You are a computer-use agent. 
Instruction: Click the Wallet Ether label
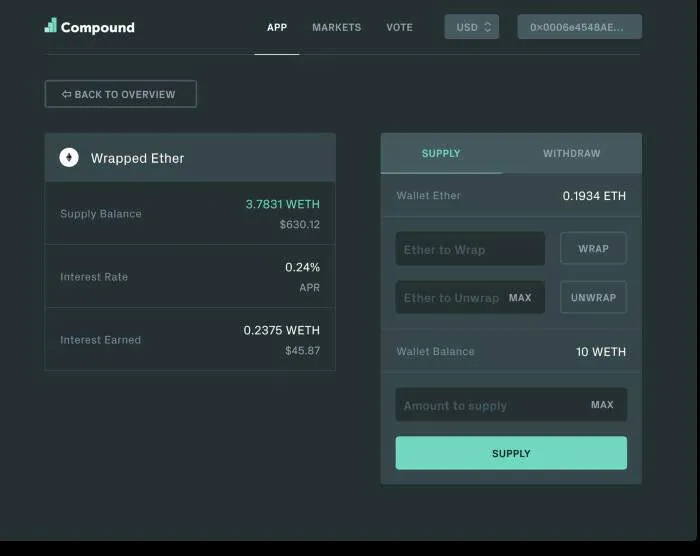click(429, 196)
